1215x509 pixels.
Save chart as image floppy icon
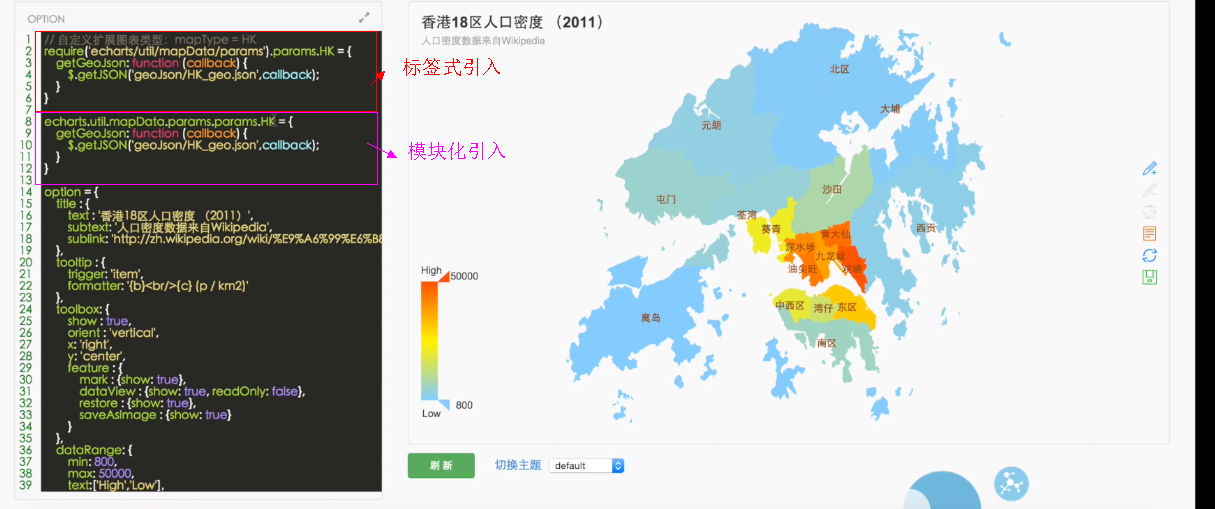1150,277
